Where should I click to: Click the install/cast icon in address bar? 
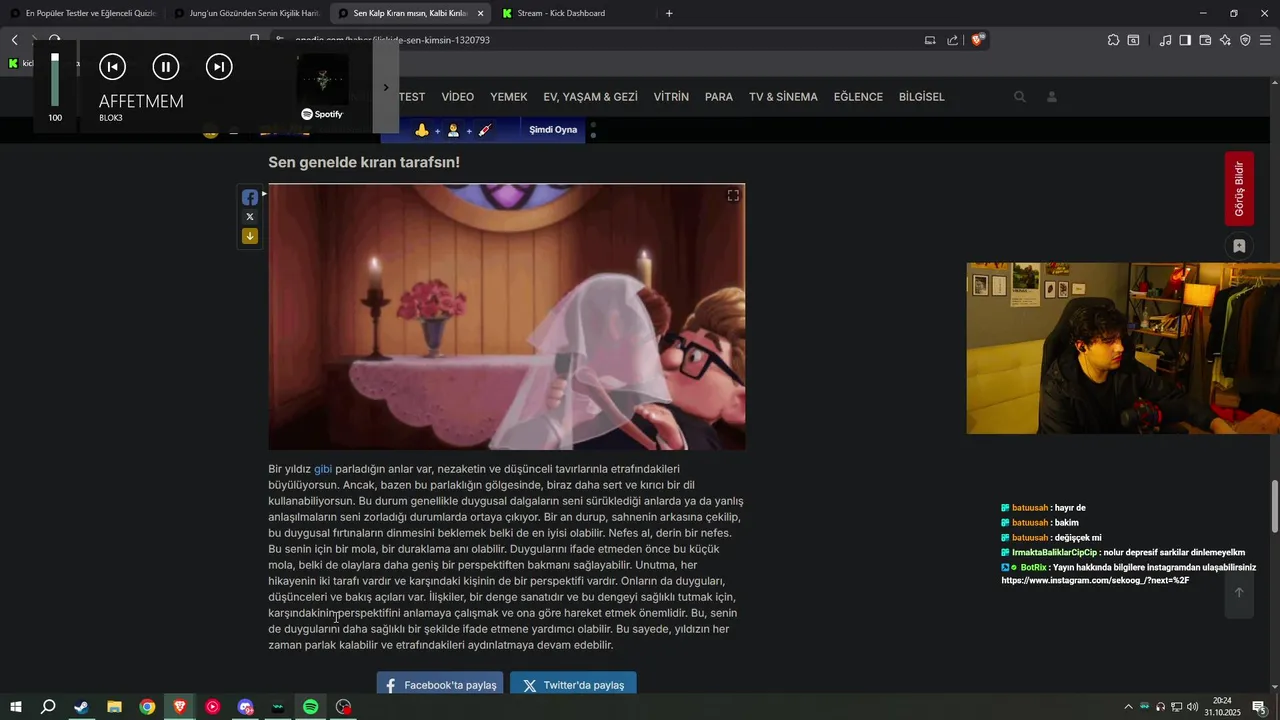pos(930,40)
